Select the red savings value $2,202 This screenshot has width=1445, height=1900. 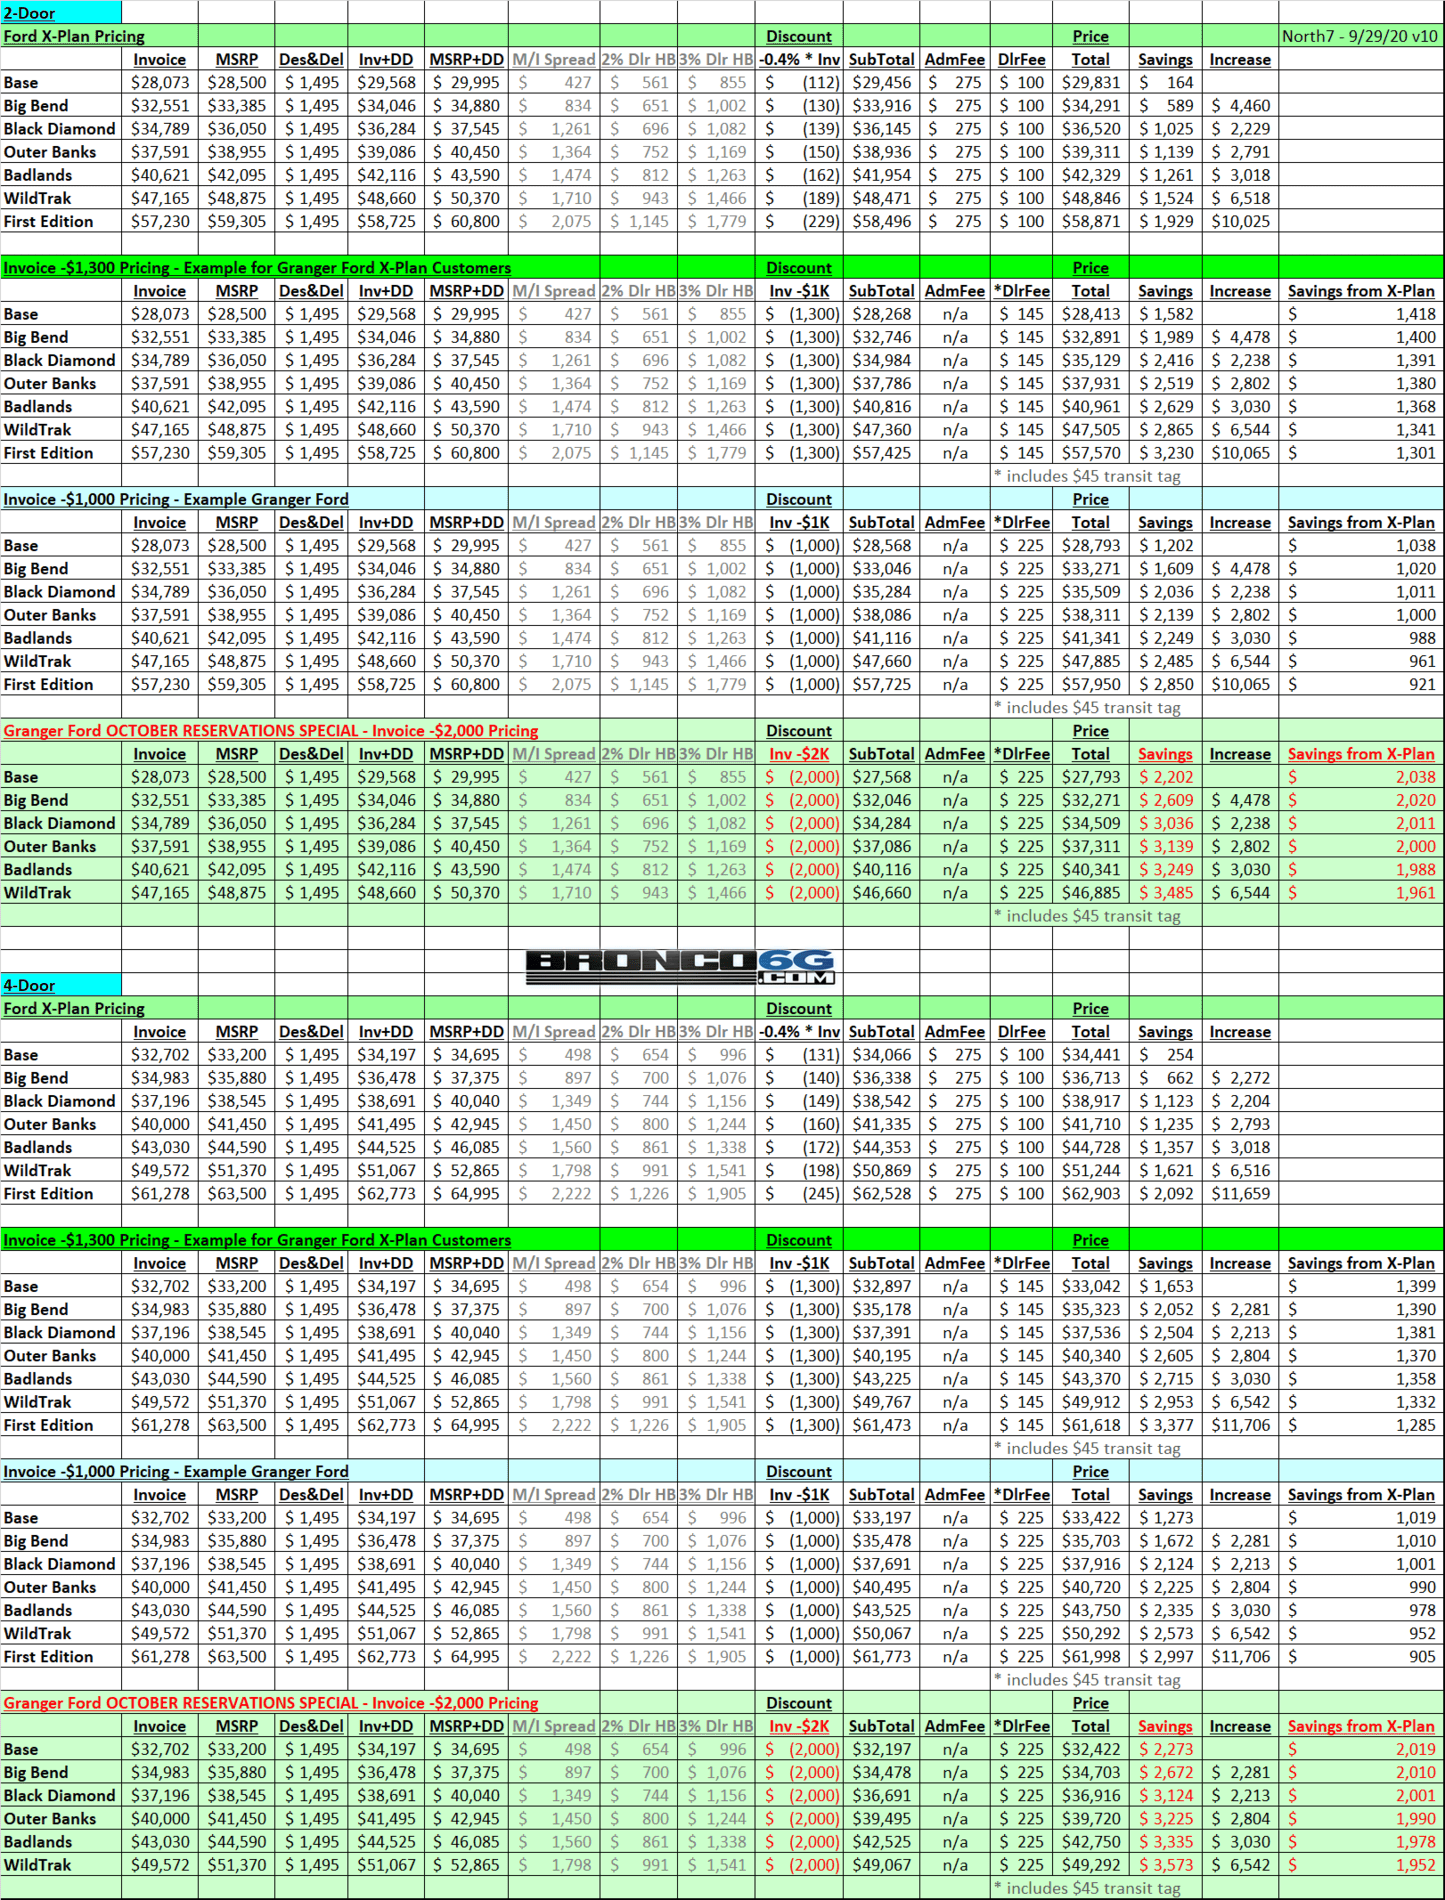pos(1166,777)
